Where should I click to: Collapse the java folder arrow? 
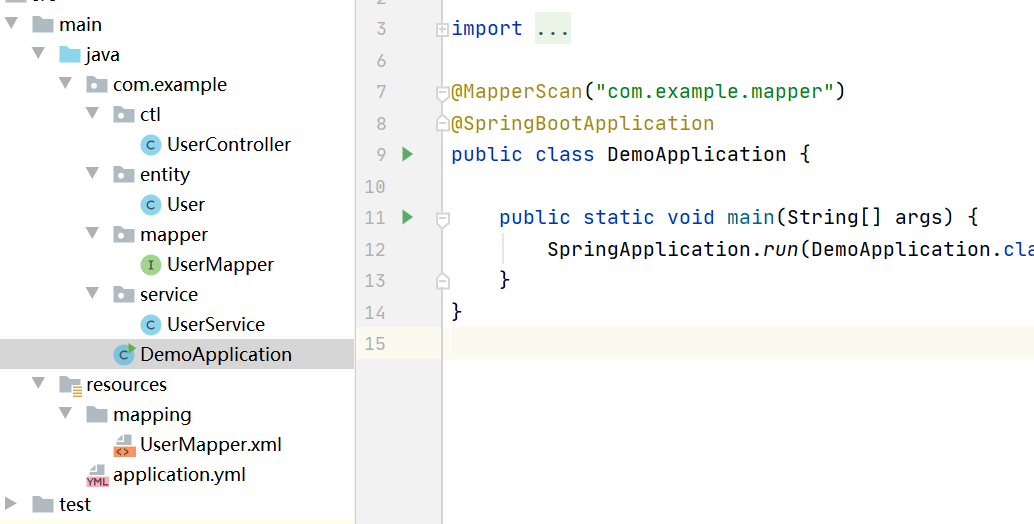point(38,53)
